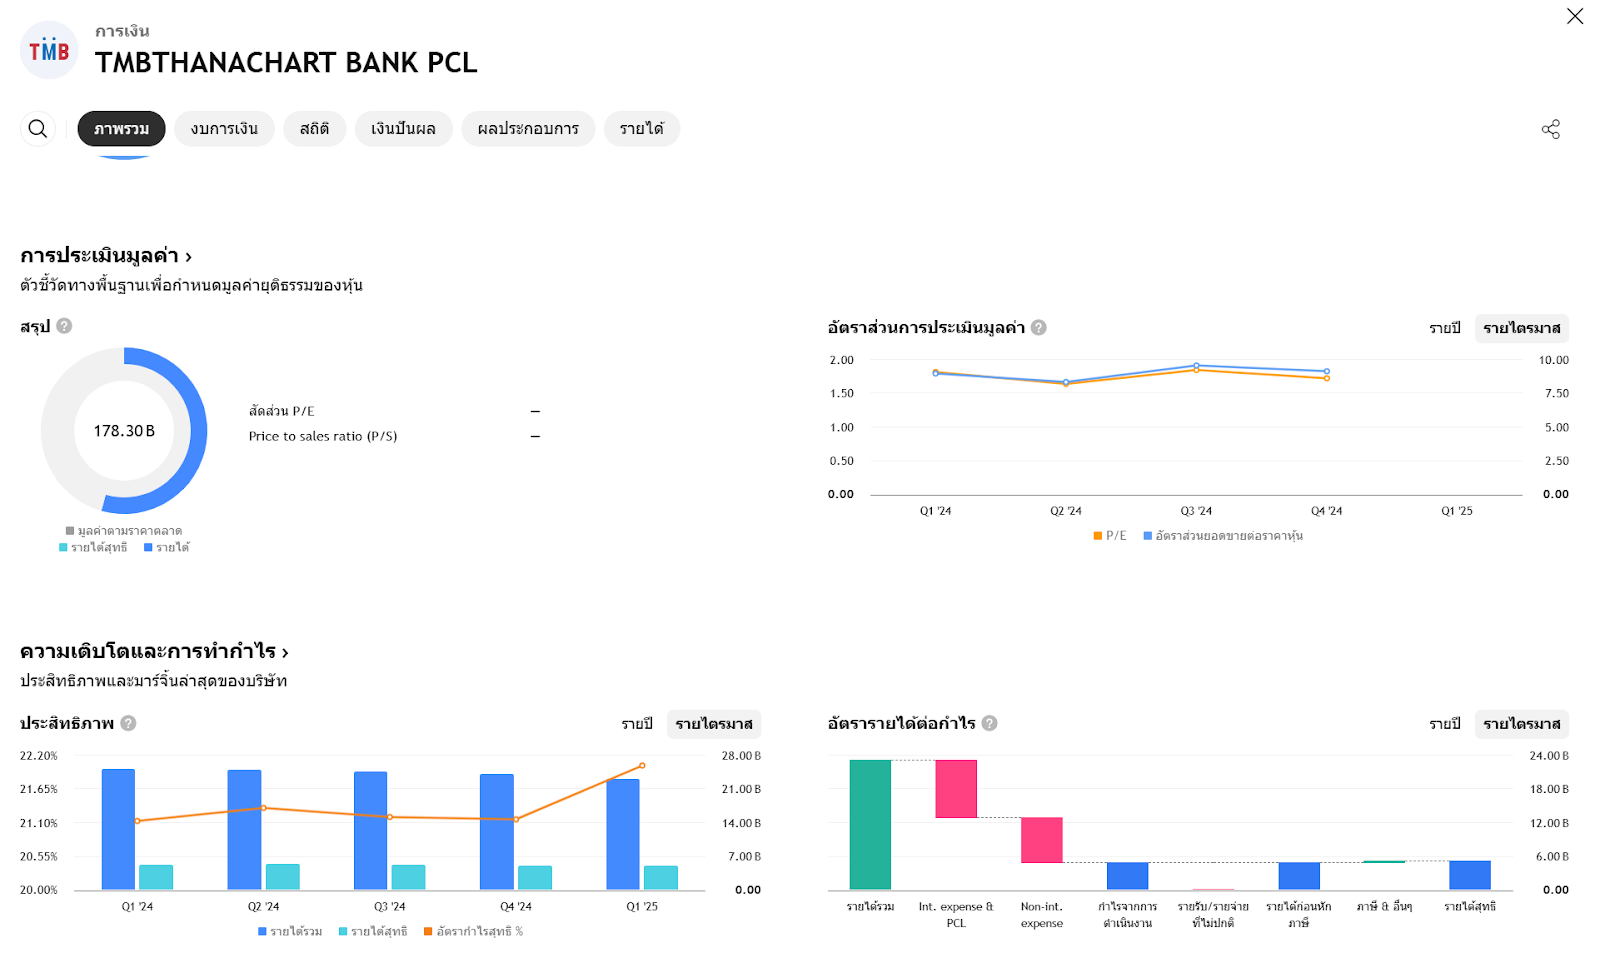Click Q3 '24 point on P/S line
Image resolution: width=1600 pixels, height=953 pixels.
pyautogui.click(x=1196, y=366)
